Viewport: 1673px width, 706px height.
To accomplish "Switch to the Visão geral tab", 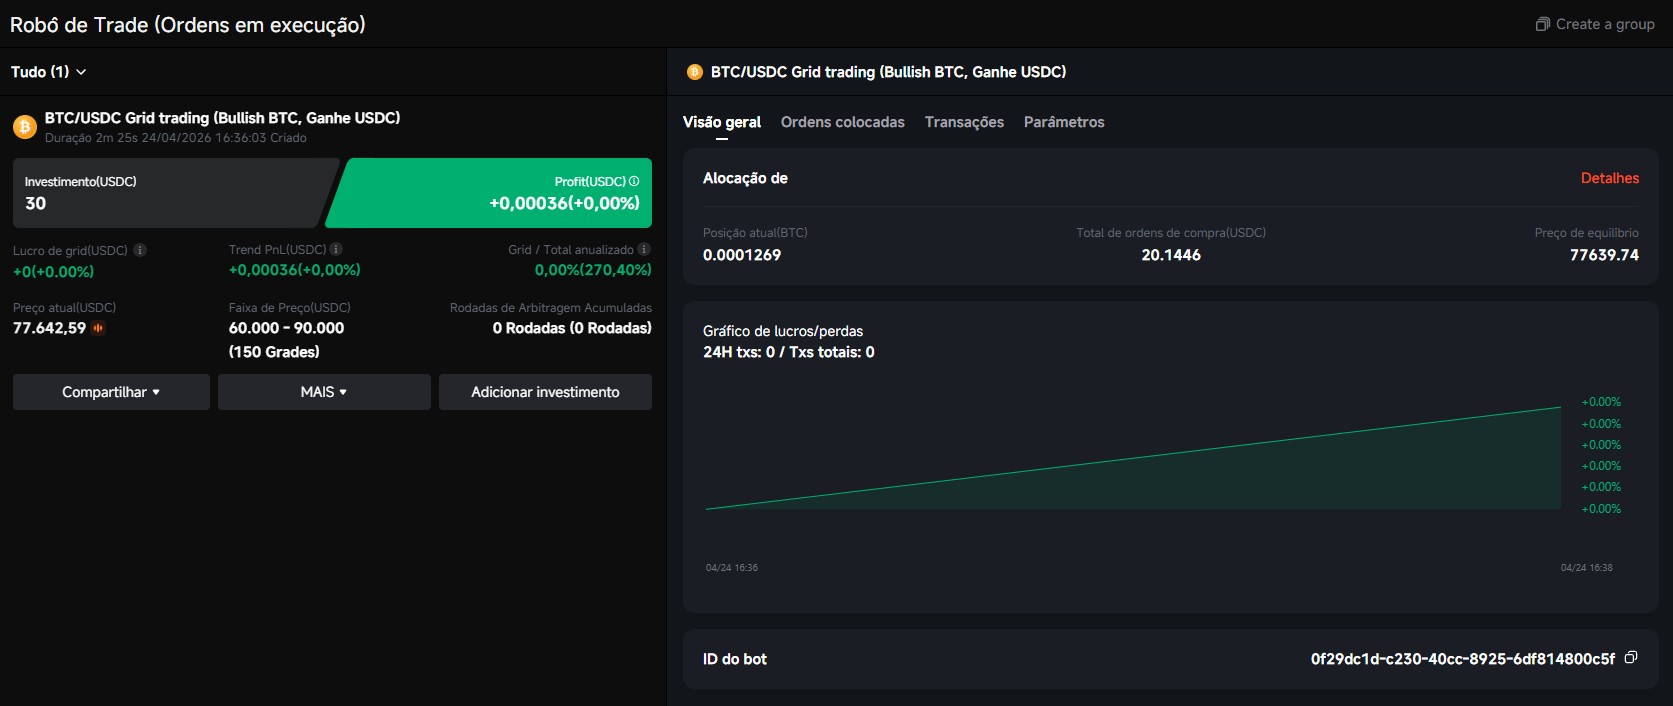I will point(722,122).
